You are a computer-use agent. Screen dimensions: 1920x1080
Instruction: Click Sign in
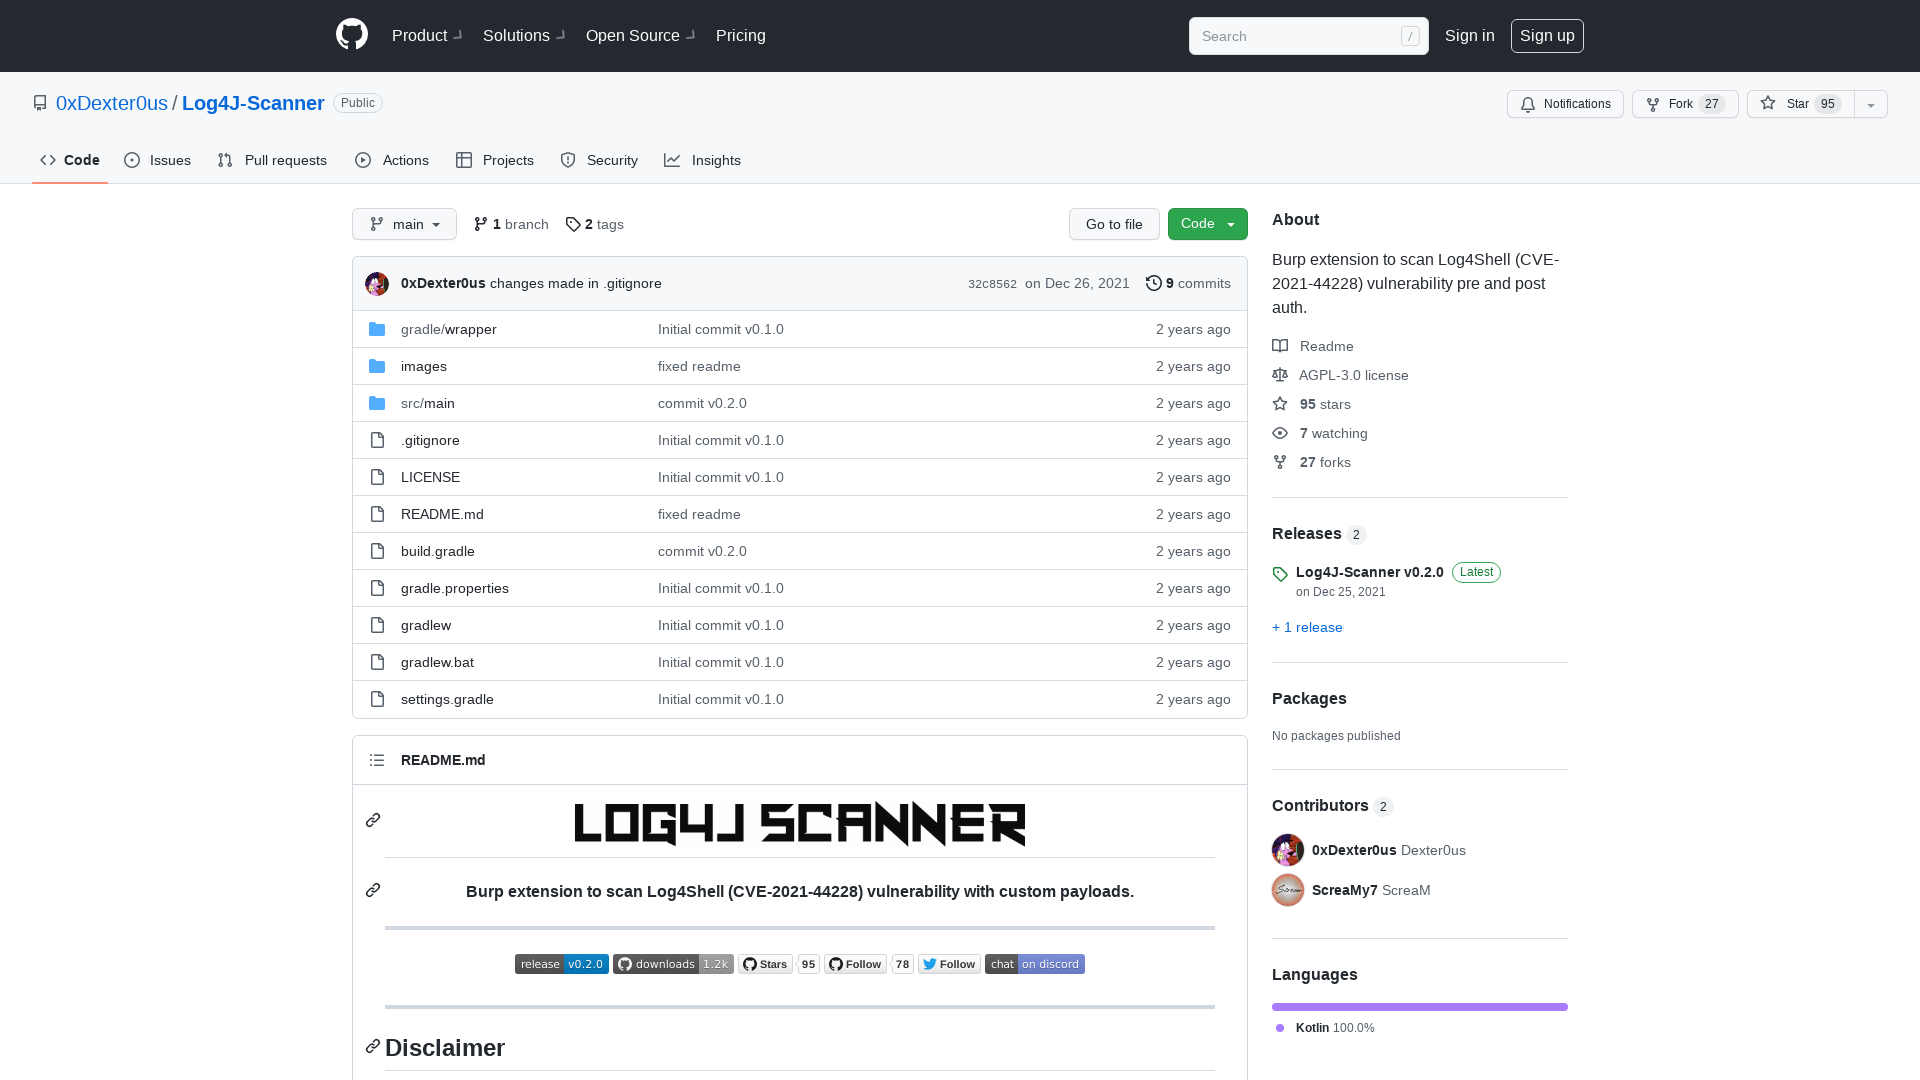pyautogui.click(x=1470, y=35)
